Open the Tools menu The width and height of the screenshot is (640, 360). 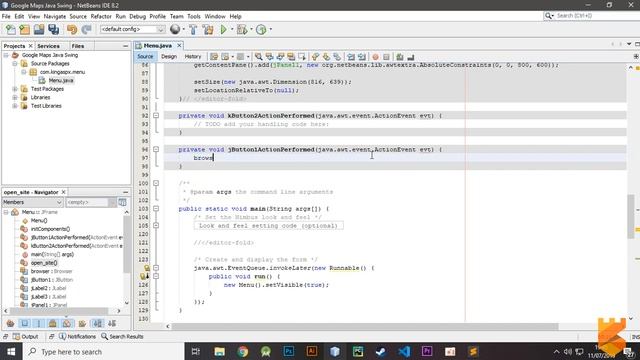[x=194, y=16]
